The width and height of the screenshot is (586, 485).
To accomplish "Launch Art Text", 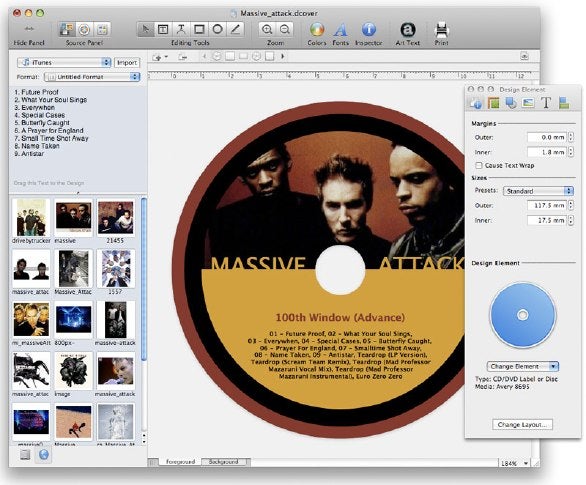I will pyautogui.click(x=408, y=29).
